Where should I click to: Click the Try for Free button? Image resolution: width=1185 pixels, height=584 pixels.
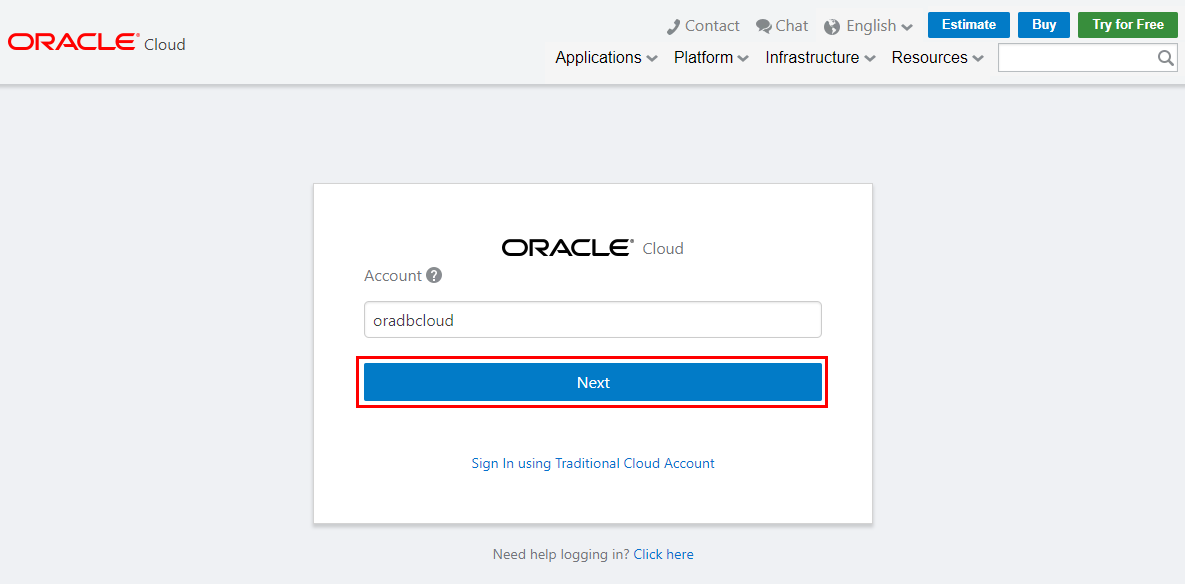1128,25
